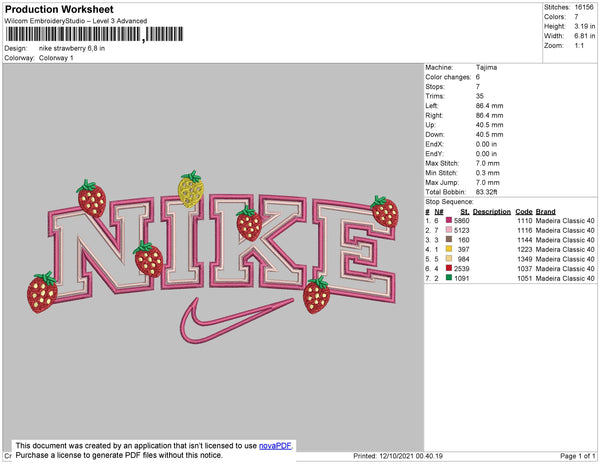
Task: Click 'Wilcom EmbroideryStudio – Level 3 Advanced' text
Action: (76, 21)
